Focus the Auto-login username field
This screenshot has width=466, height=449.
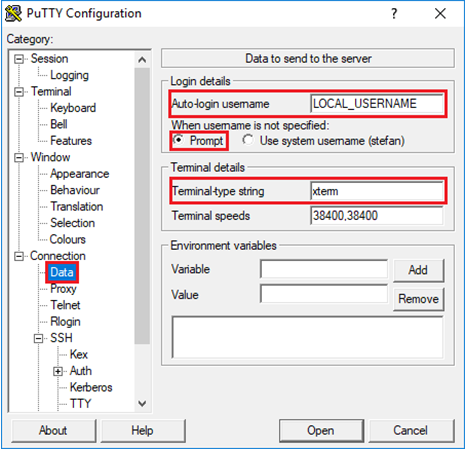coord(377,104)
